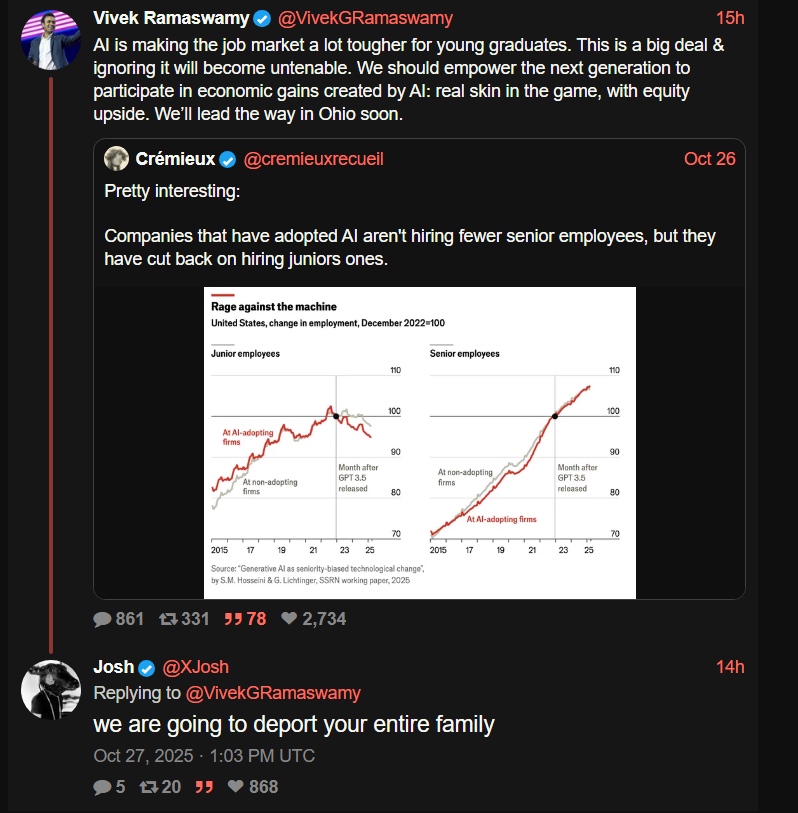The height and width of the screenshot is (813, 798).
Task: Click the retweet icon on Vivek's tweet
Action: point(169,619)
